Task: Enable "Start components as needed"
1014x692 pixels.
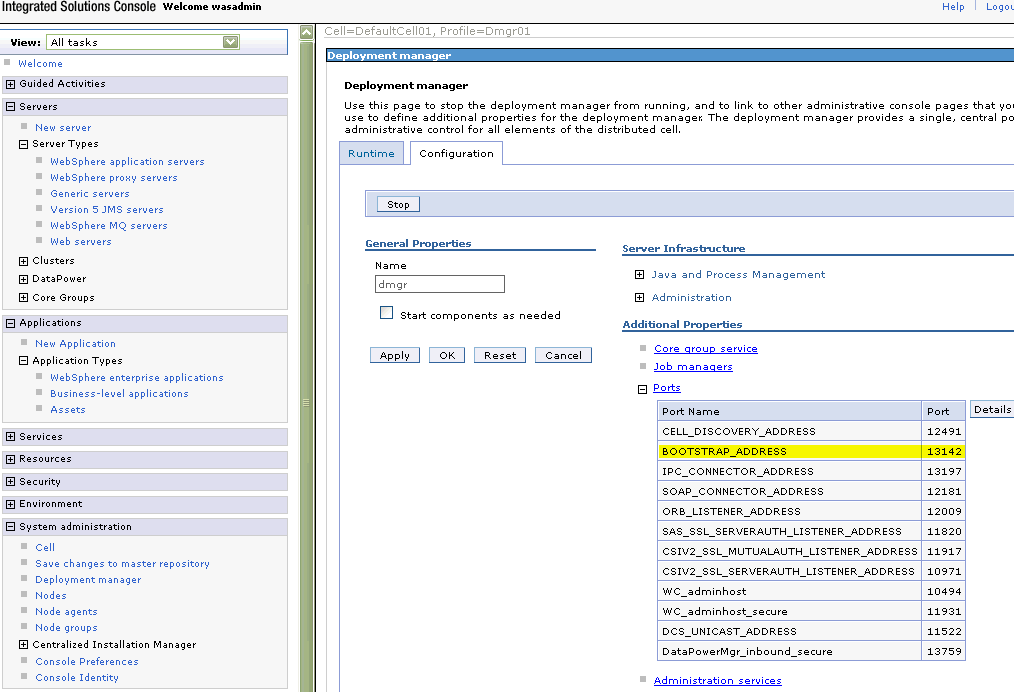Action: tap(387, 312)
